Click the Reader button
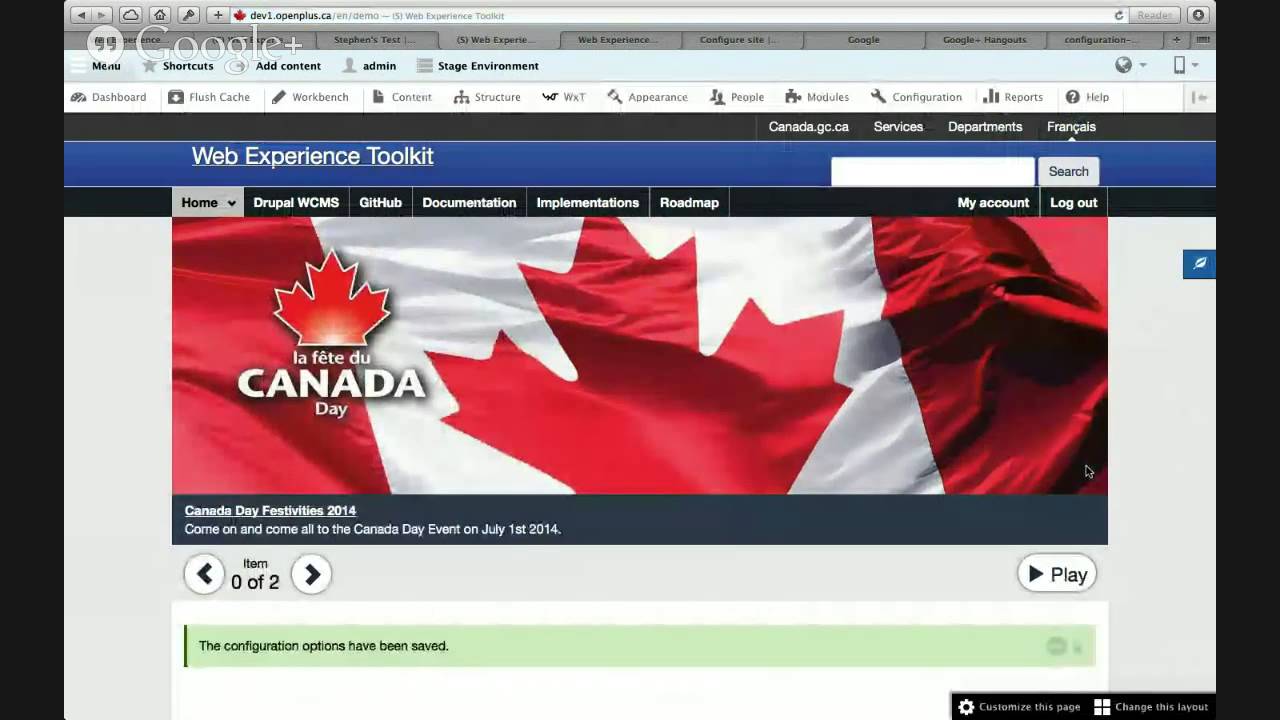This screenshot has width=1280, height=720. [1154, 15]
